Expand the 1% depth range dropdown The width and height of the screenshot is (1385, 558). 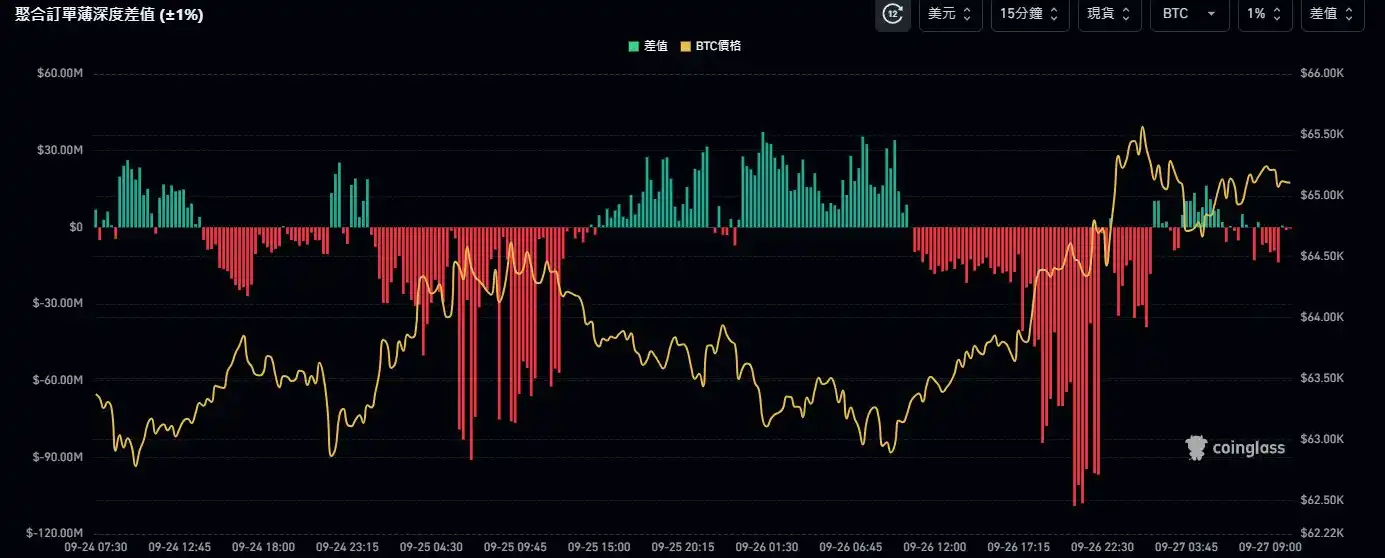tap(1264, 14)
